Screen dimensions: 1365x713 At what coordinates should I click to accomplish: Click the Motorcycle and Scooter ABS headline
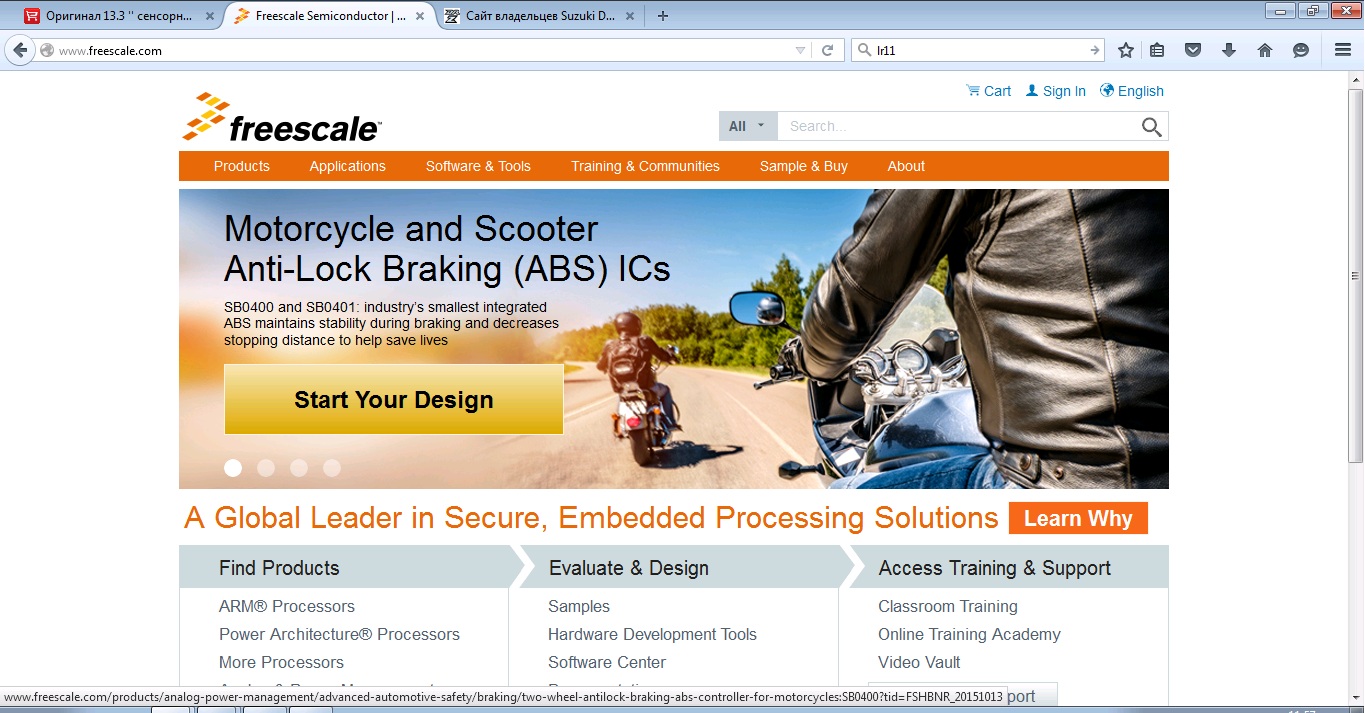(x=447, y=249)
